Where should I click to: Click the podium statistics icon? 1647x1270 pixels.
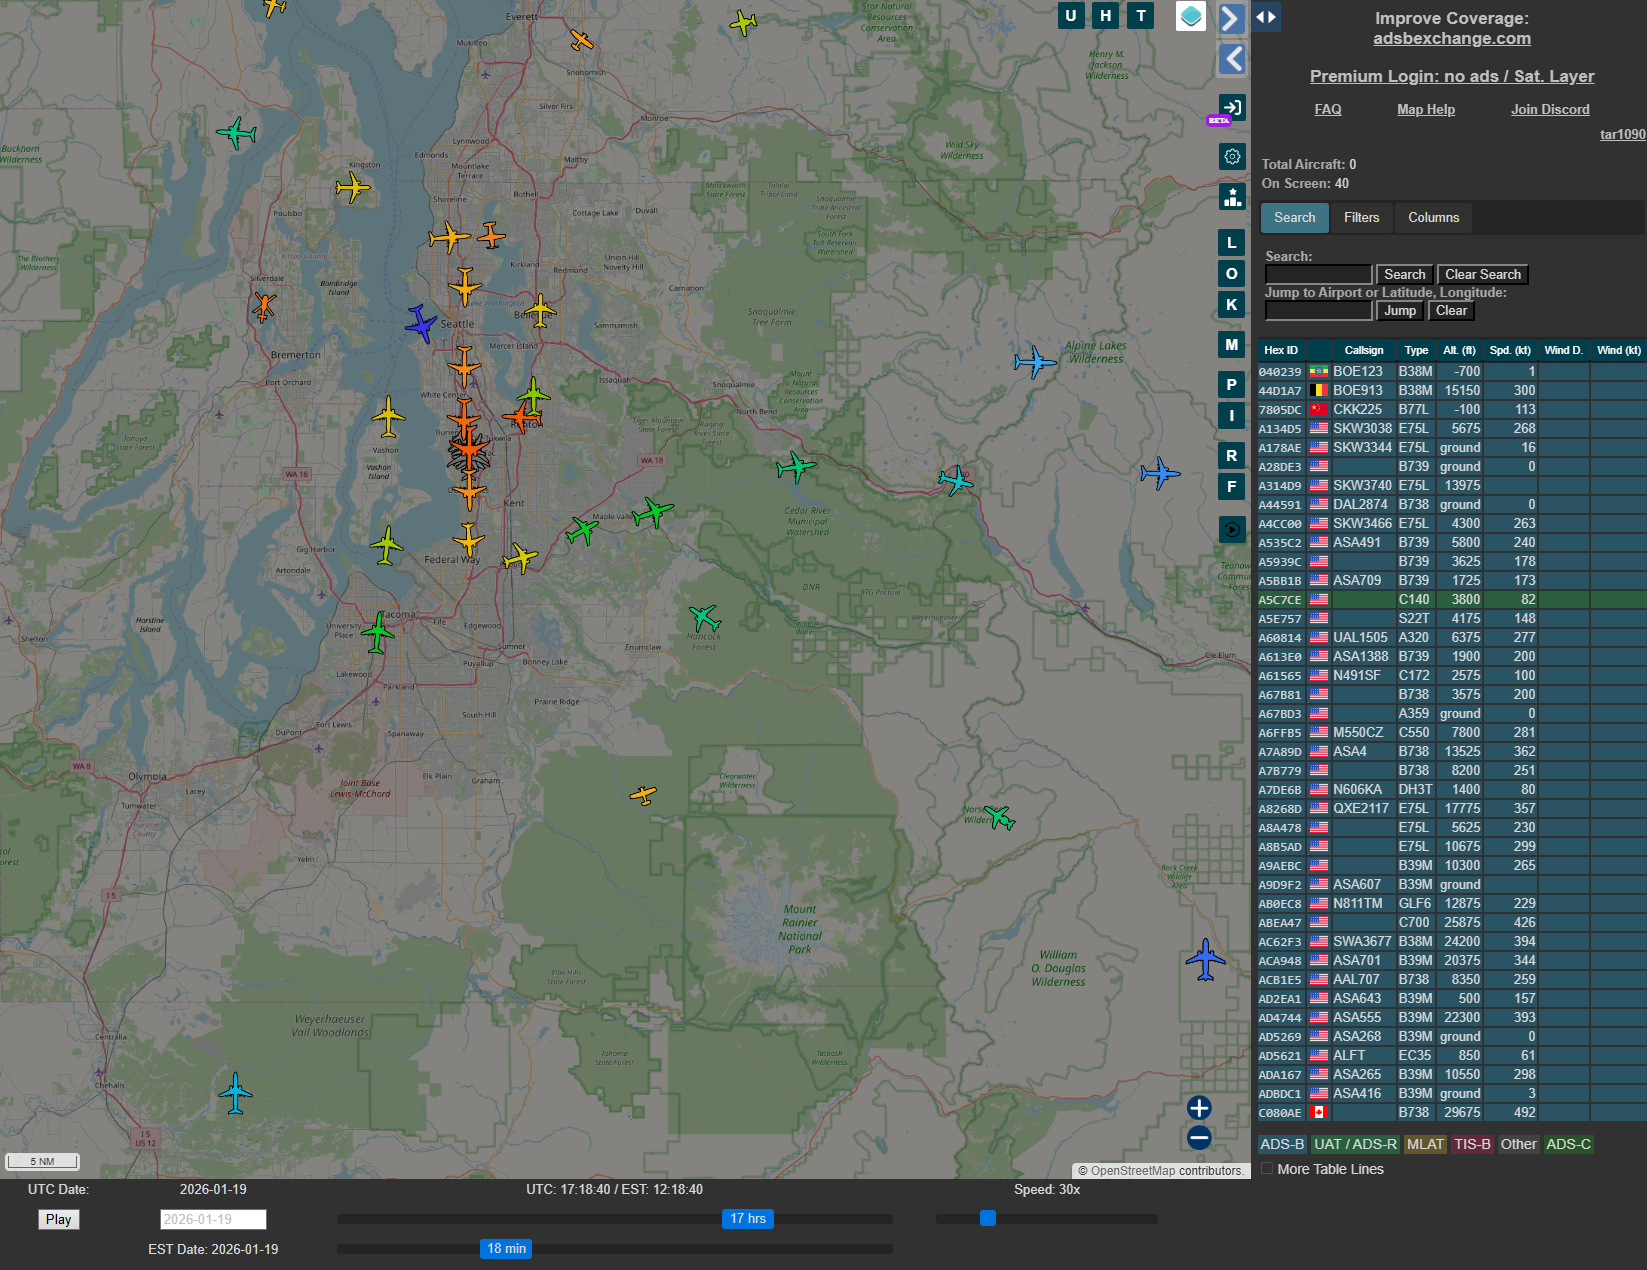point(1232,197)
